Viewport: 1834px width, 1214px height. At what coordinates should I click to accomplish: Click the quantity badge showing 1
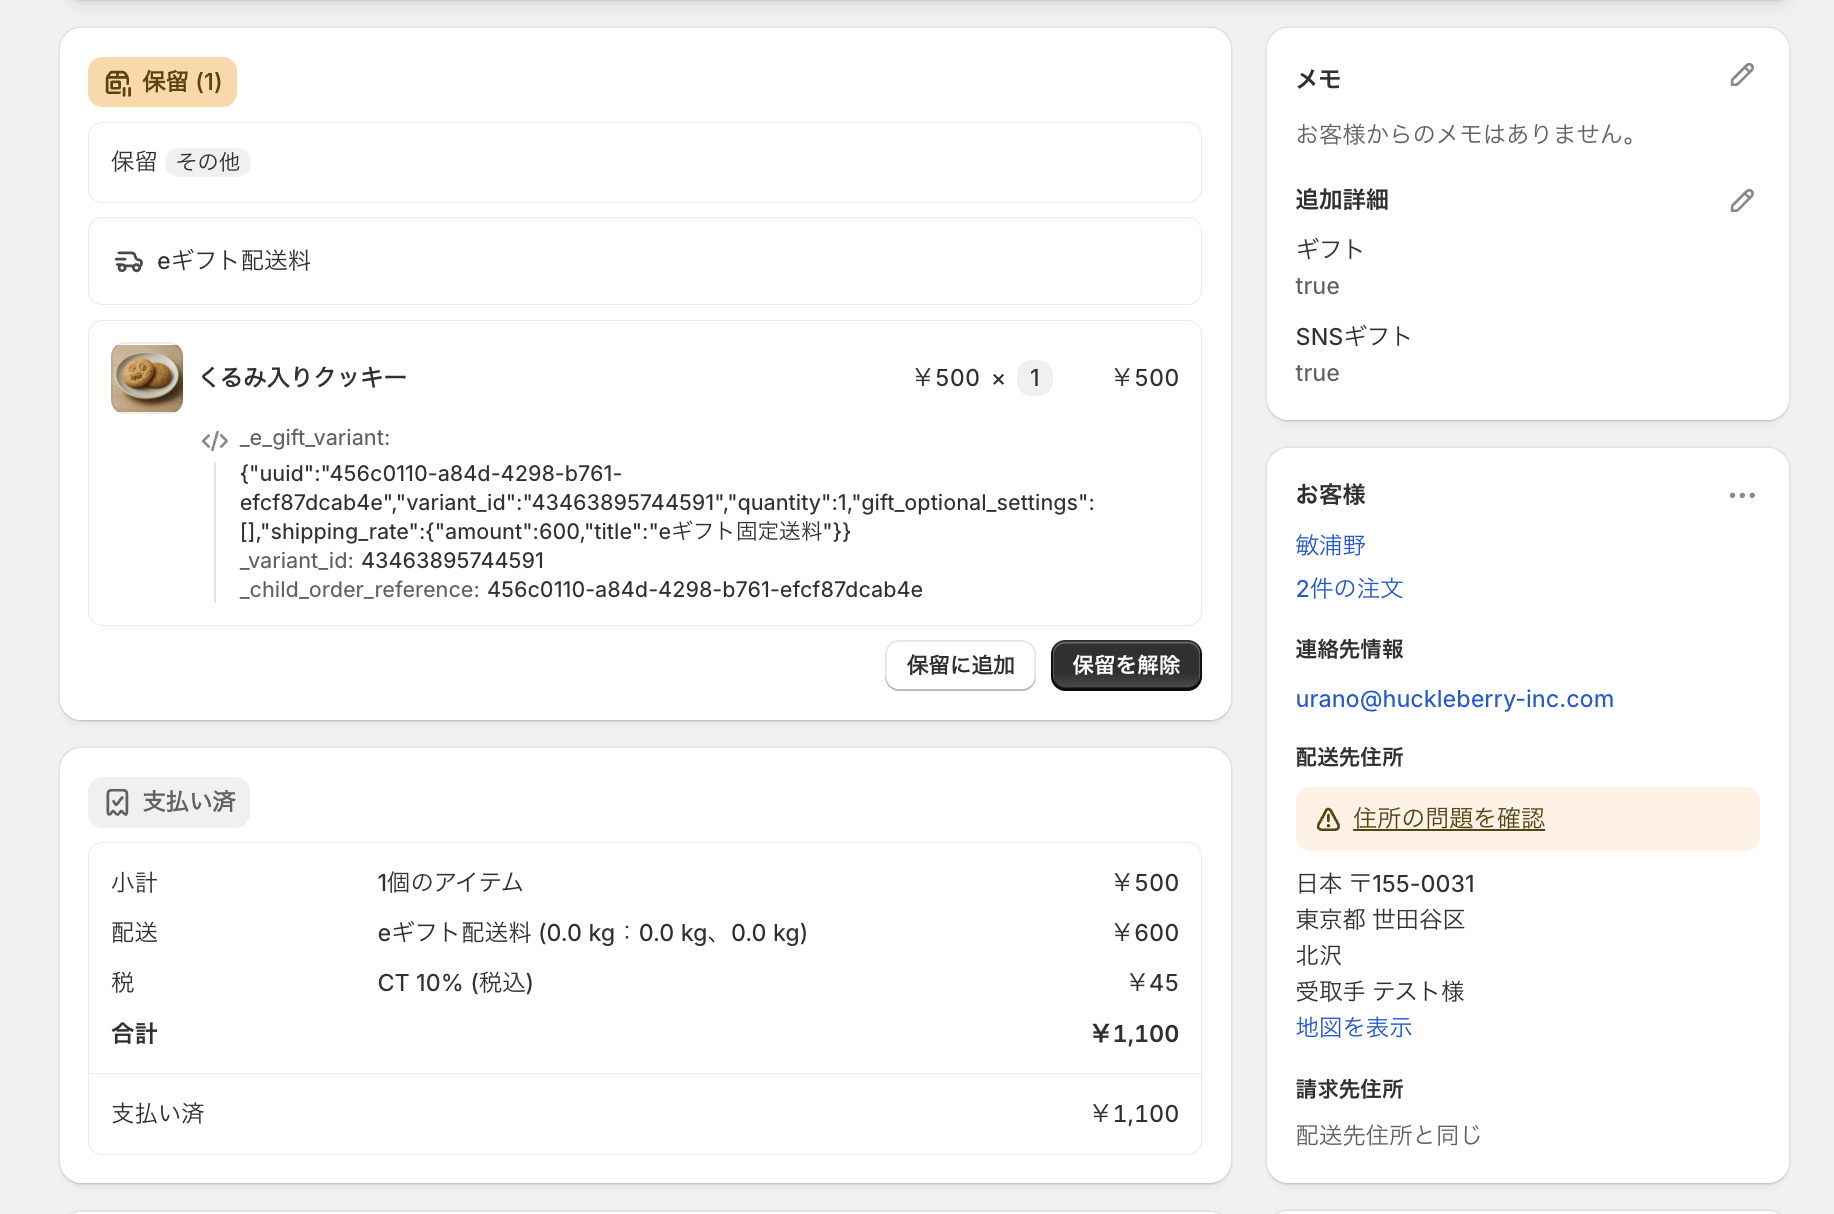click(1034, 378)
